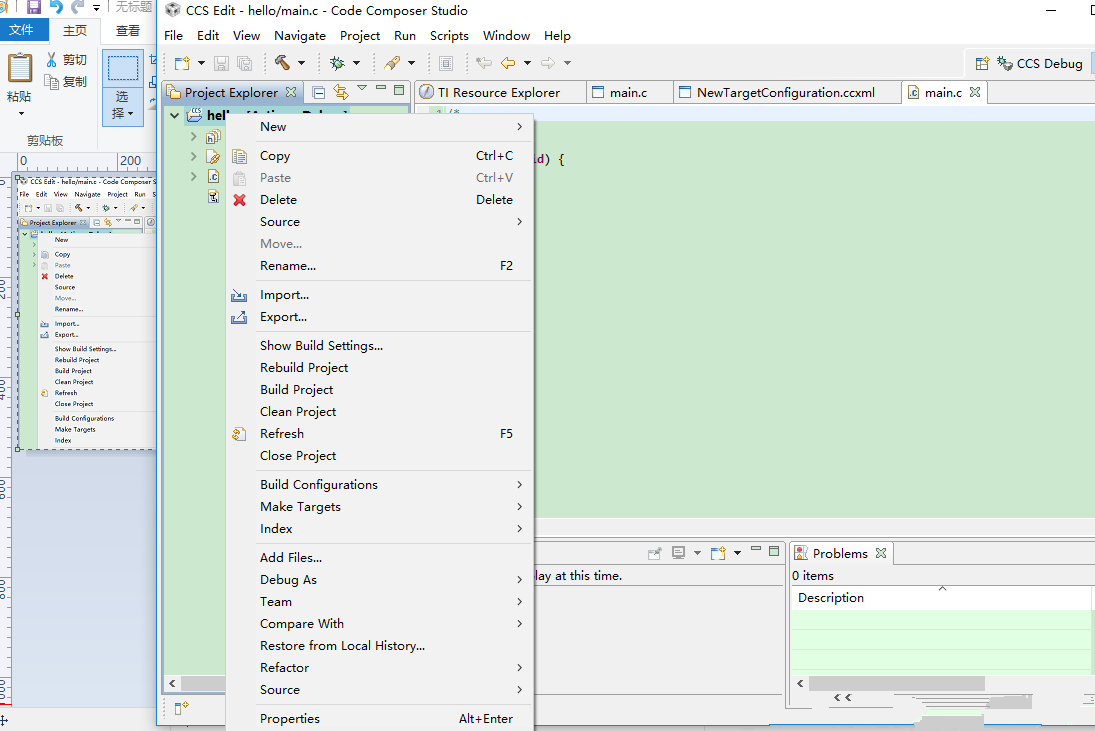Click the Open Perspective icon
The width and height of the screenshot is (1095, 731).
(x=982, y=64)
